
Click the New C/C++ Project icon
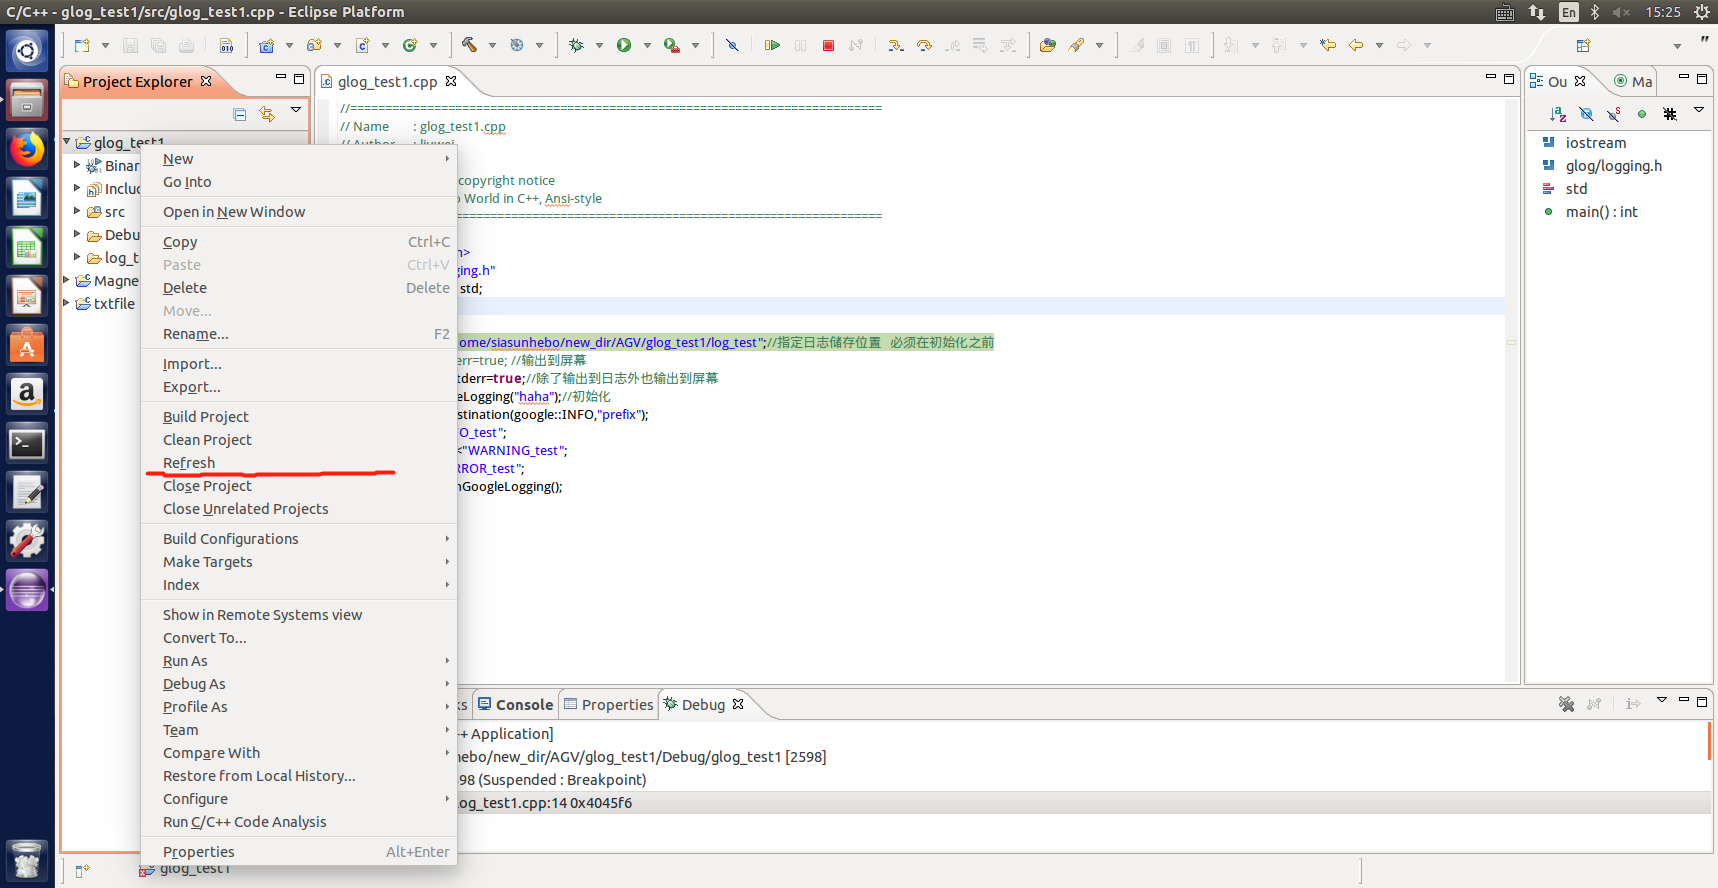point(266,45)
